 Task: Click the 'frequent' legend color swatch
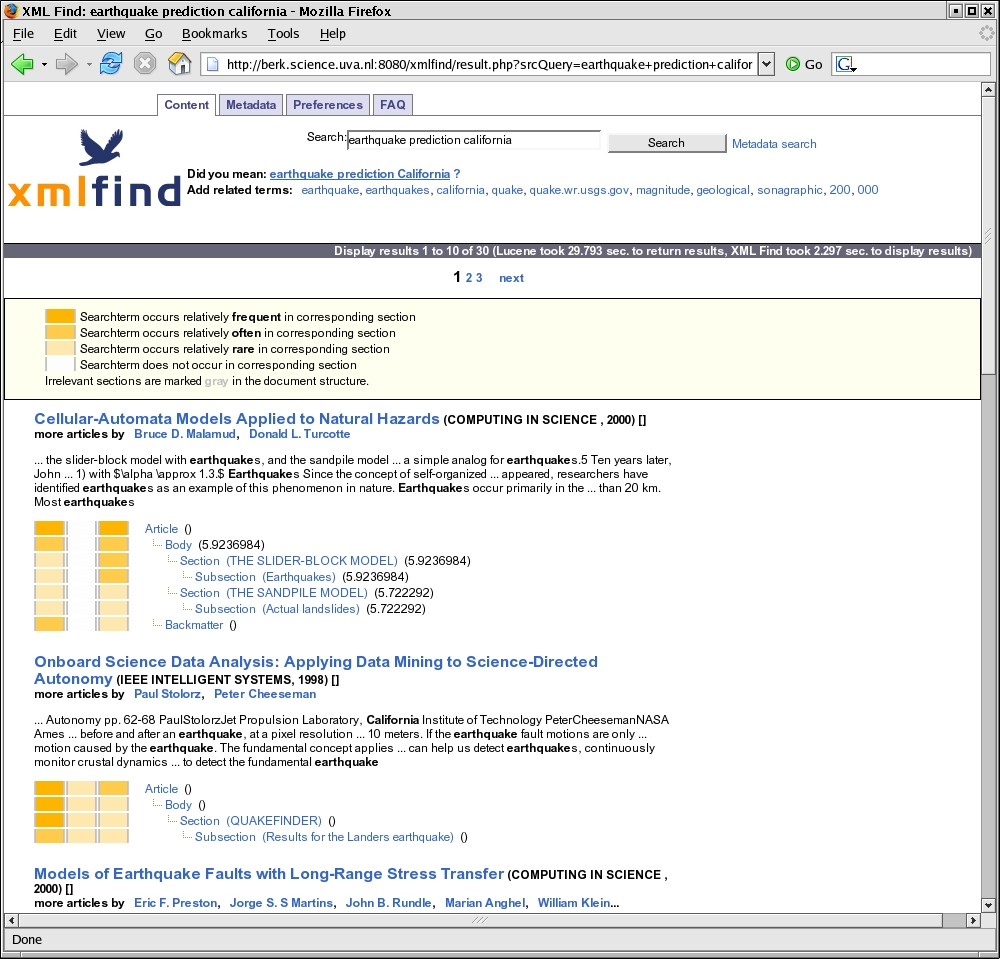pos(60,316)
